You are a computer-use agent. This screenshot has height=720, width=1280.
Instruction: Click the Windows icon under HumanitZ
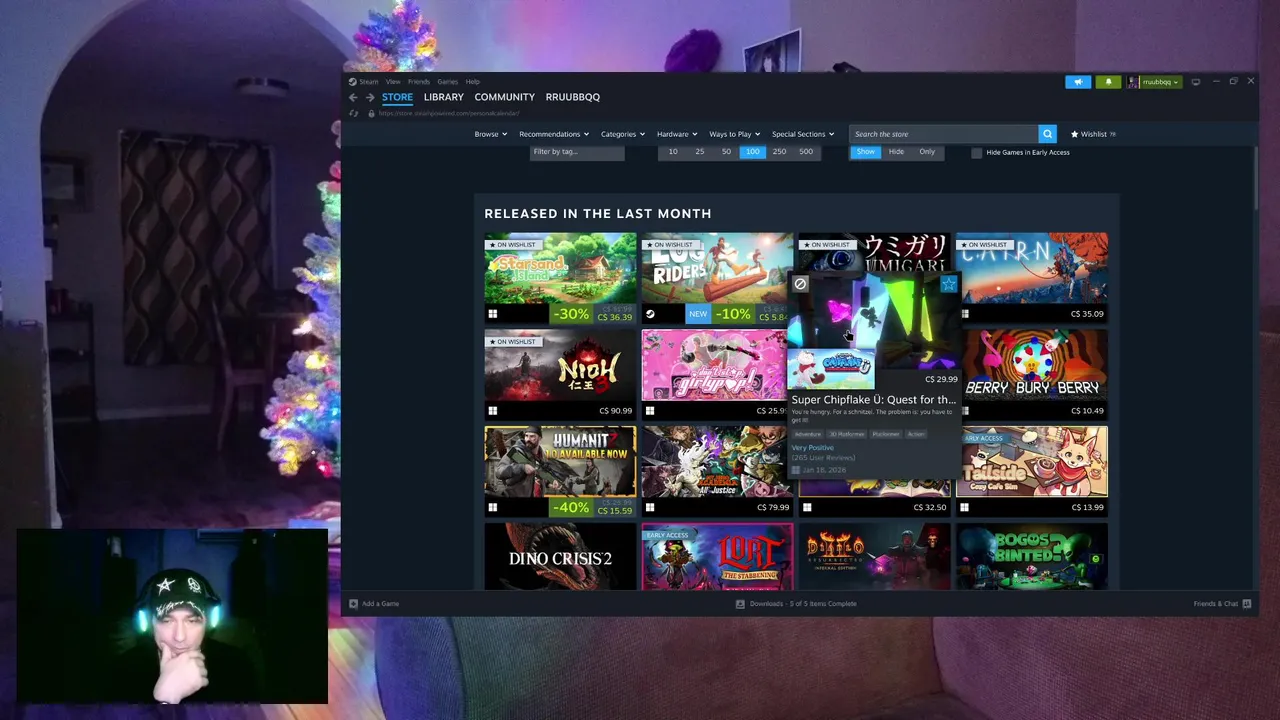point(492,508)
